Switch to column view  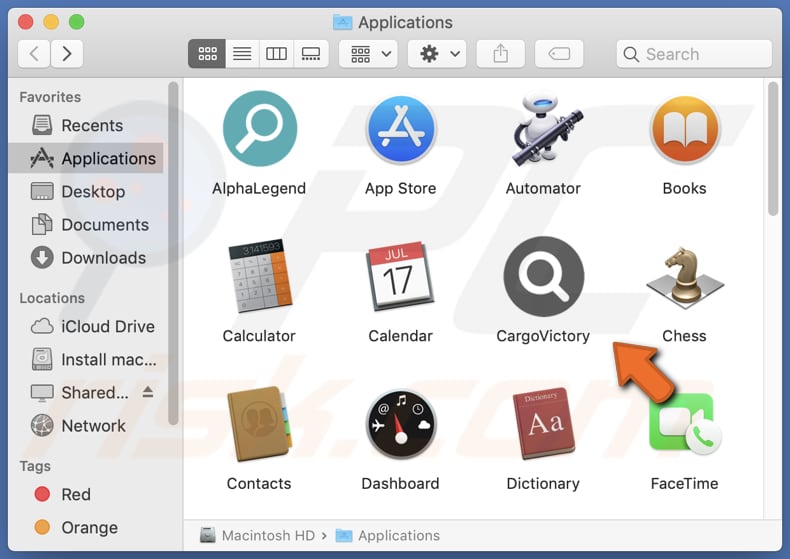point(277,53)
